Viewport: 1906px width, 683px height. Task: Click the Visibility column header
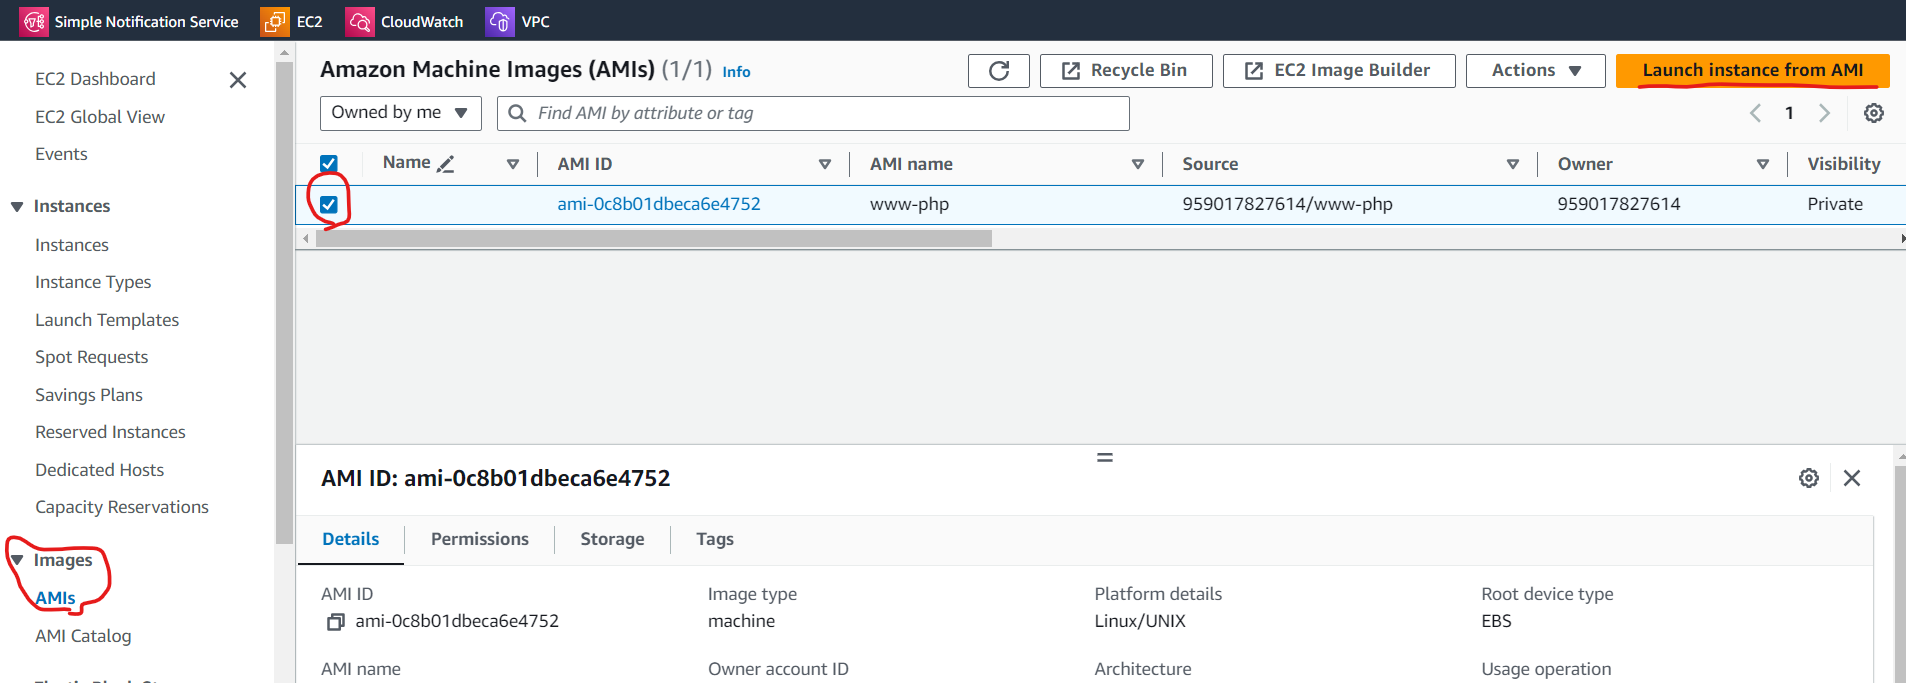coord(1843,164)
